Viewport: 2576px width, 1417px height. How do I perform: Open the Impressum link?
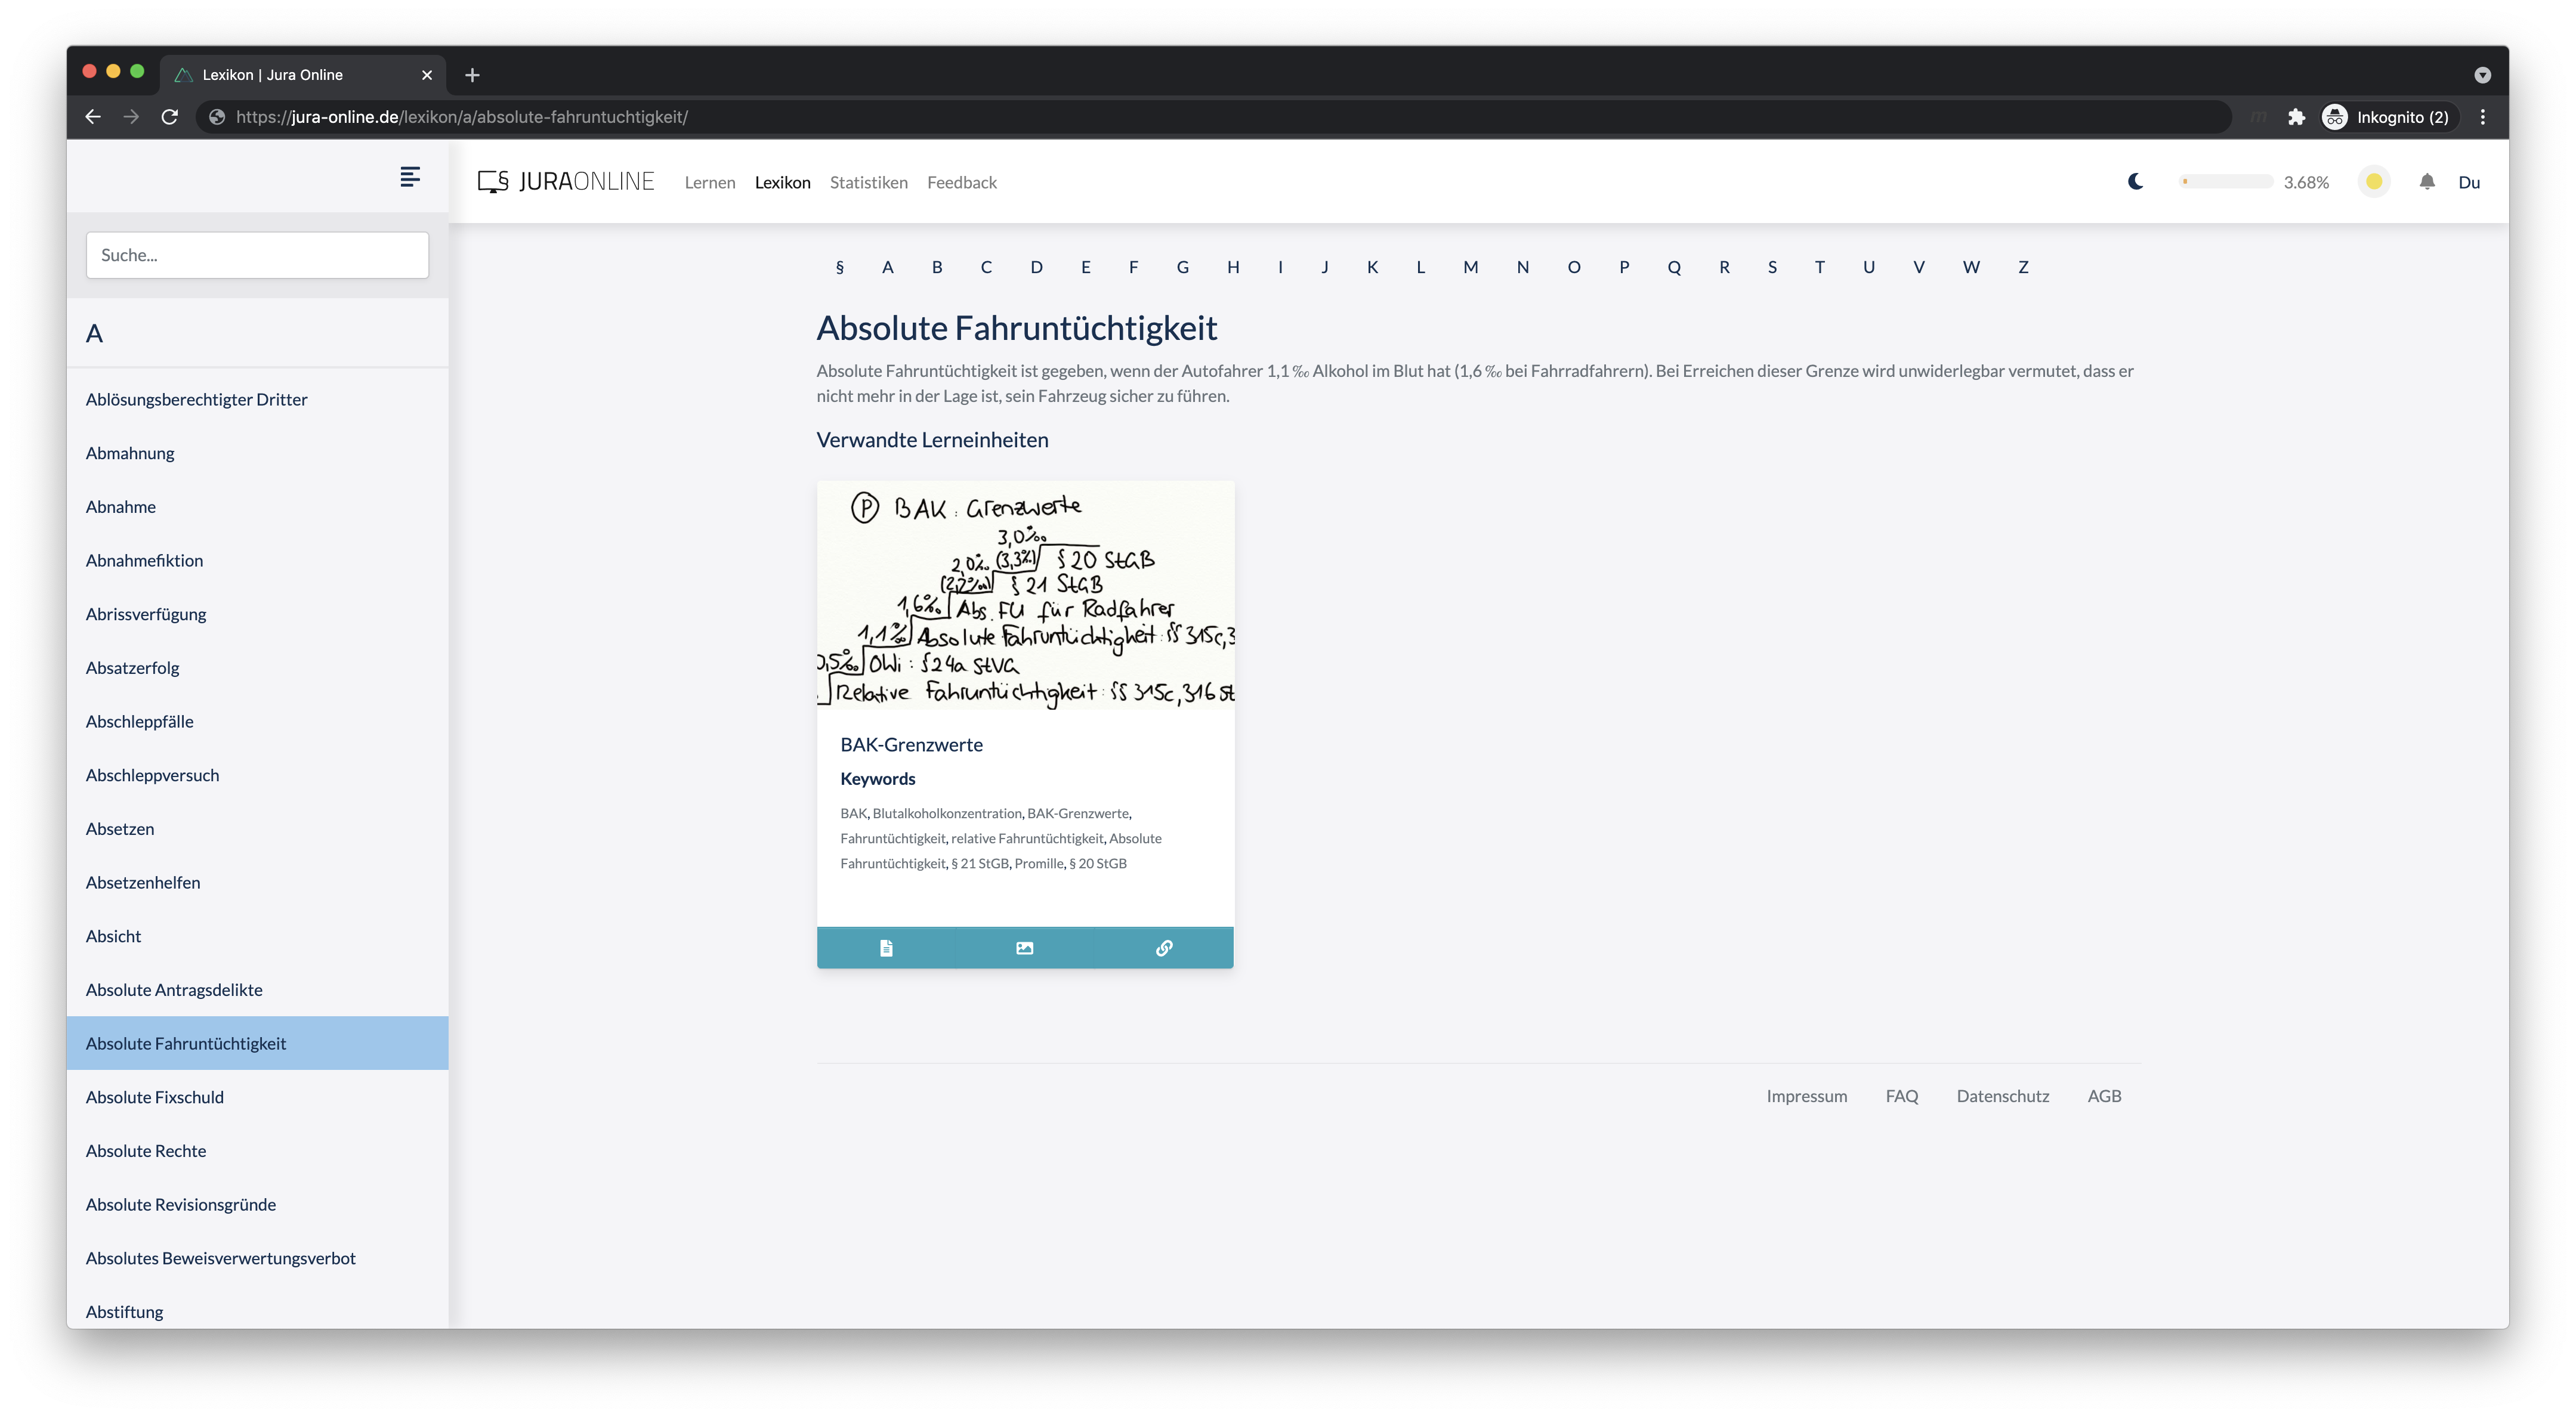[1806, 1095]
